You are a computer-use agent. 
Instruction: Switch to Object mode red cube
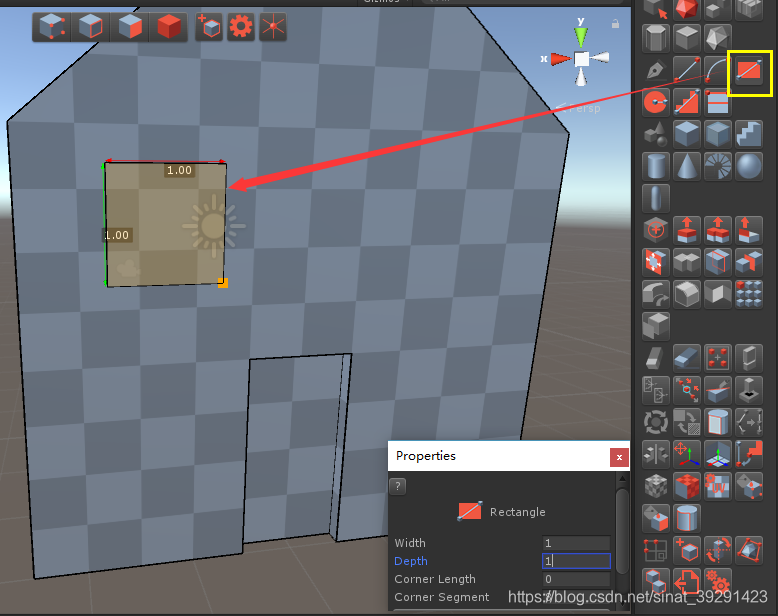(x=169, y=27)
